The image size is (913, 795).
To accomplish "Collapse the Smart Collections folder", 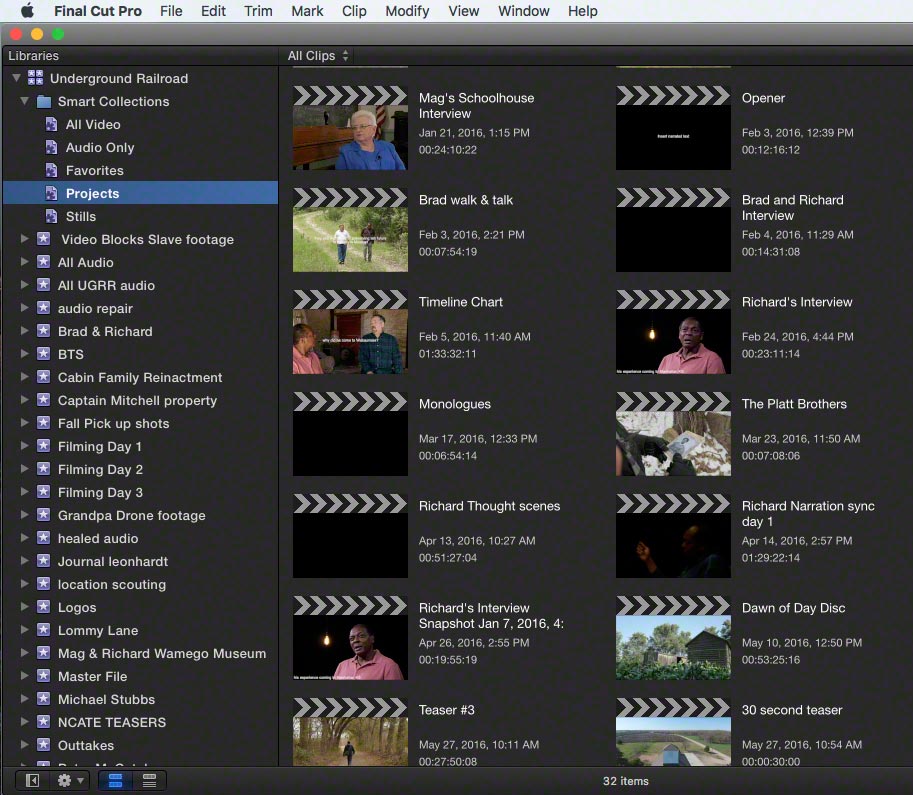I will point(24,101).
